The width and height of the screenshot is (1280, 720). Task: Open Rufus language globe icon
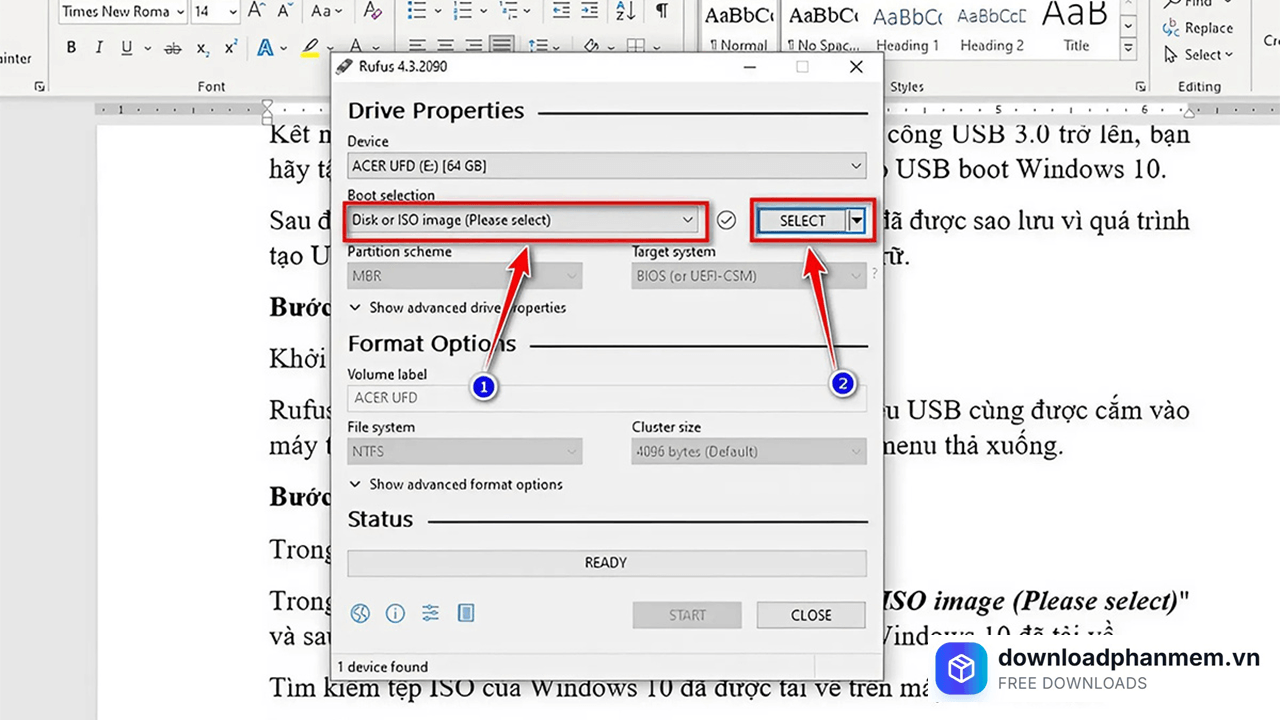[x=360, y=614]
